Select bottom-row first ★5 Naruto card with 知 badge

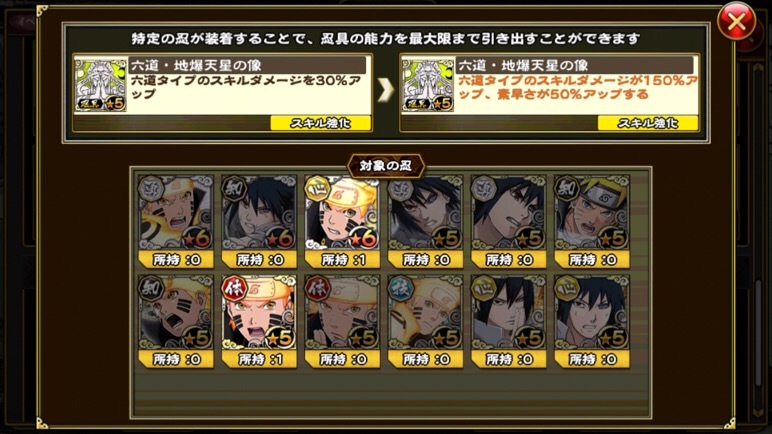(176, 321)
